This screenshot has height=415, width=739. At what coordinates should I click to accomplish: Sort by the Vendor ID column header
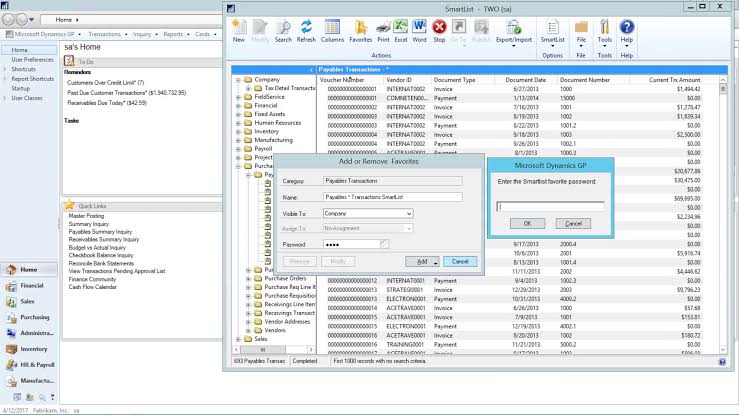(399, 80)
